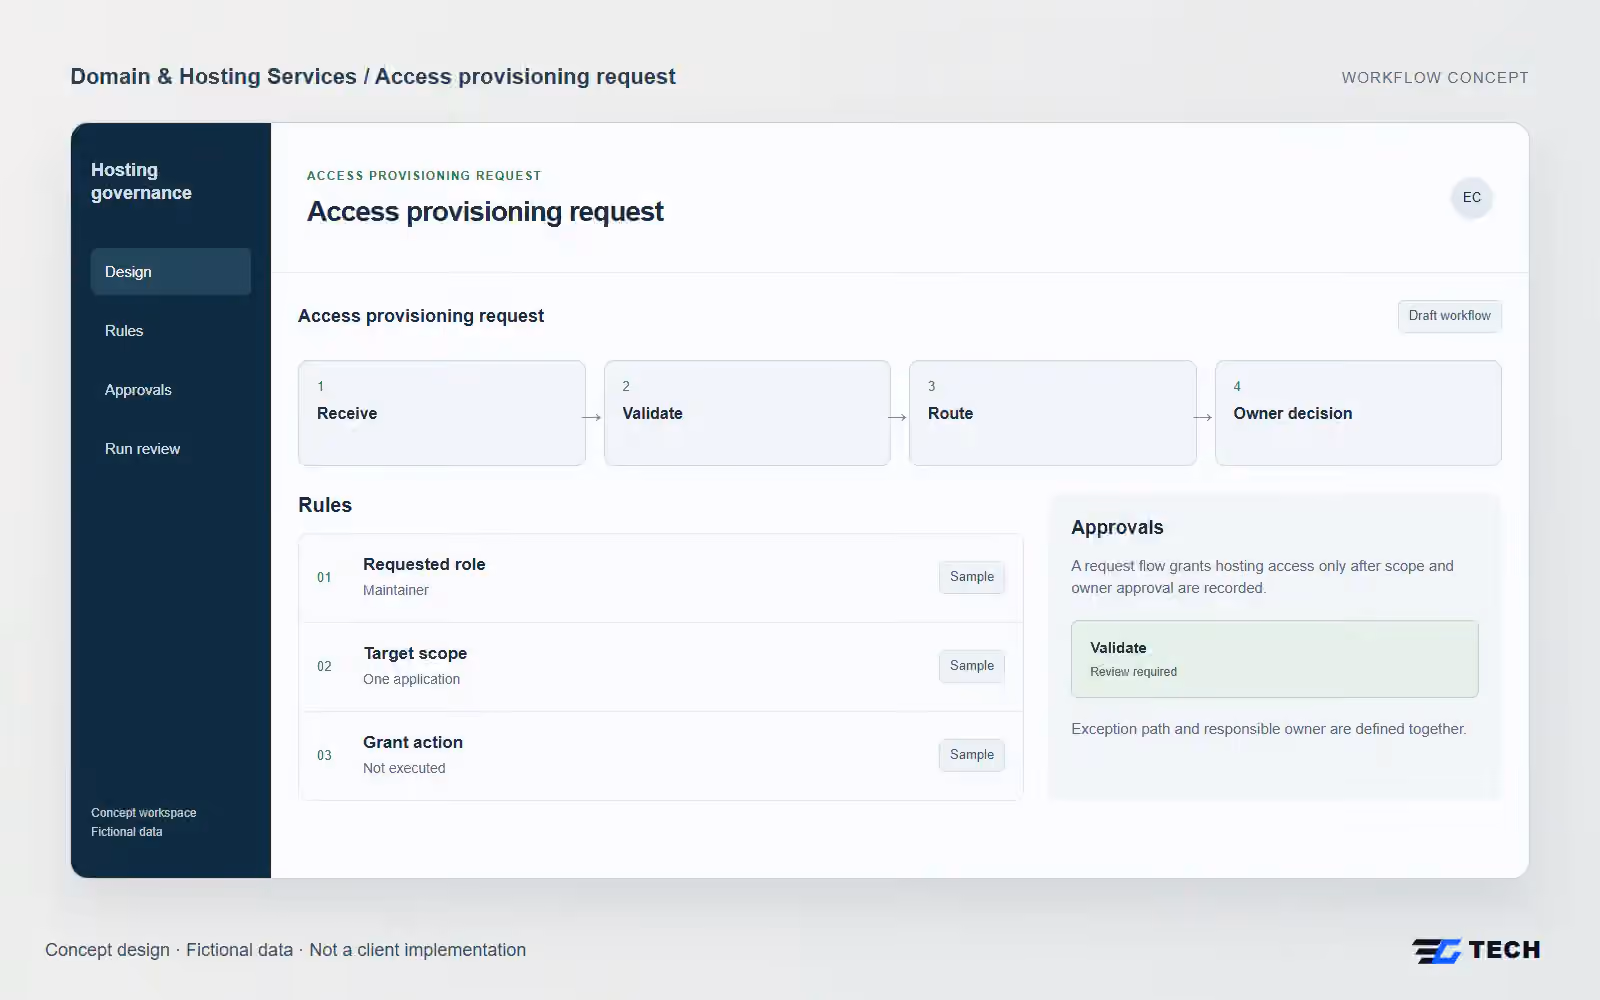The height and width of the screenshot is (1000, 1600).
Task: Select the Route step card
Action: (1052, 413)
